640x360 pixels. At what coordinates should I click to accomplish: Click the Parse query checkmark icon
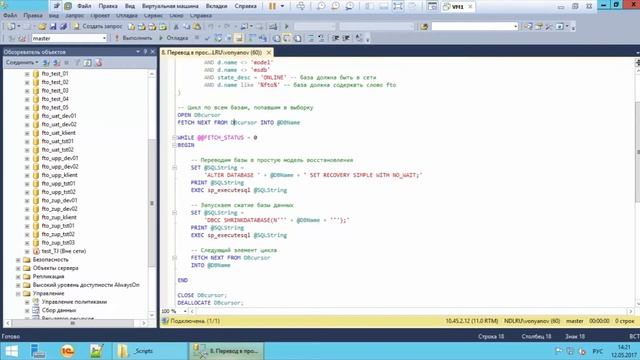[207, 38]
